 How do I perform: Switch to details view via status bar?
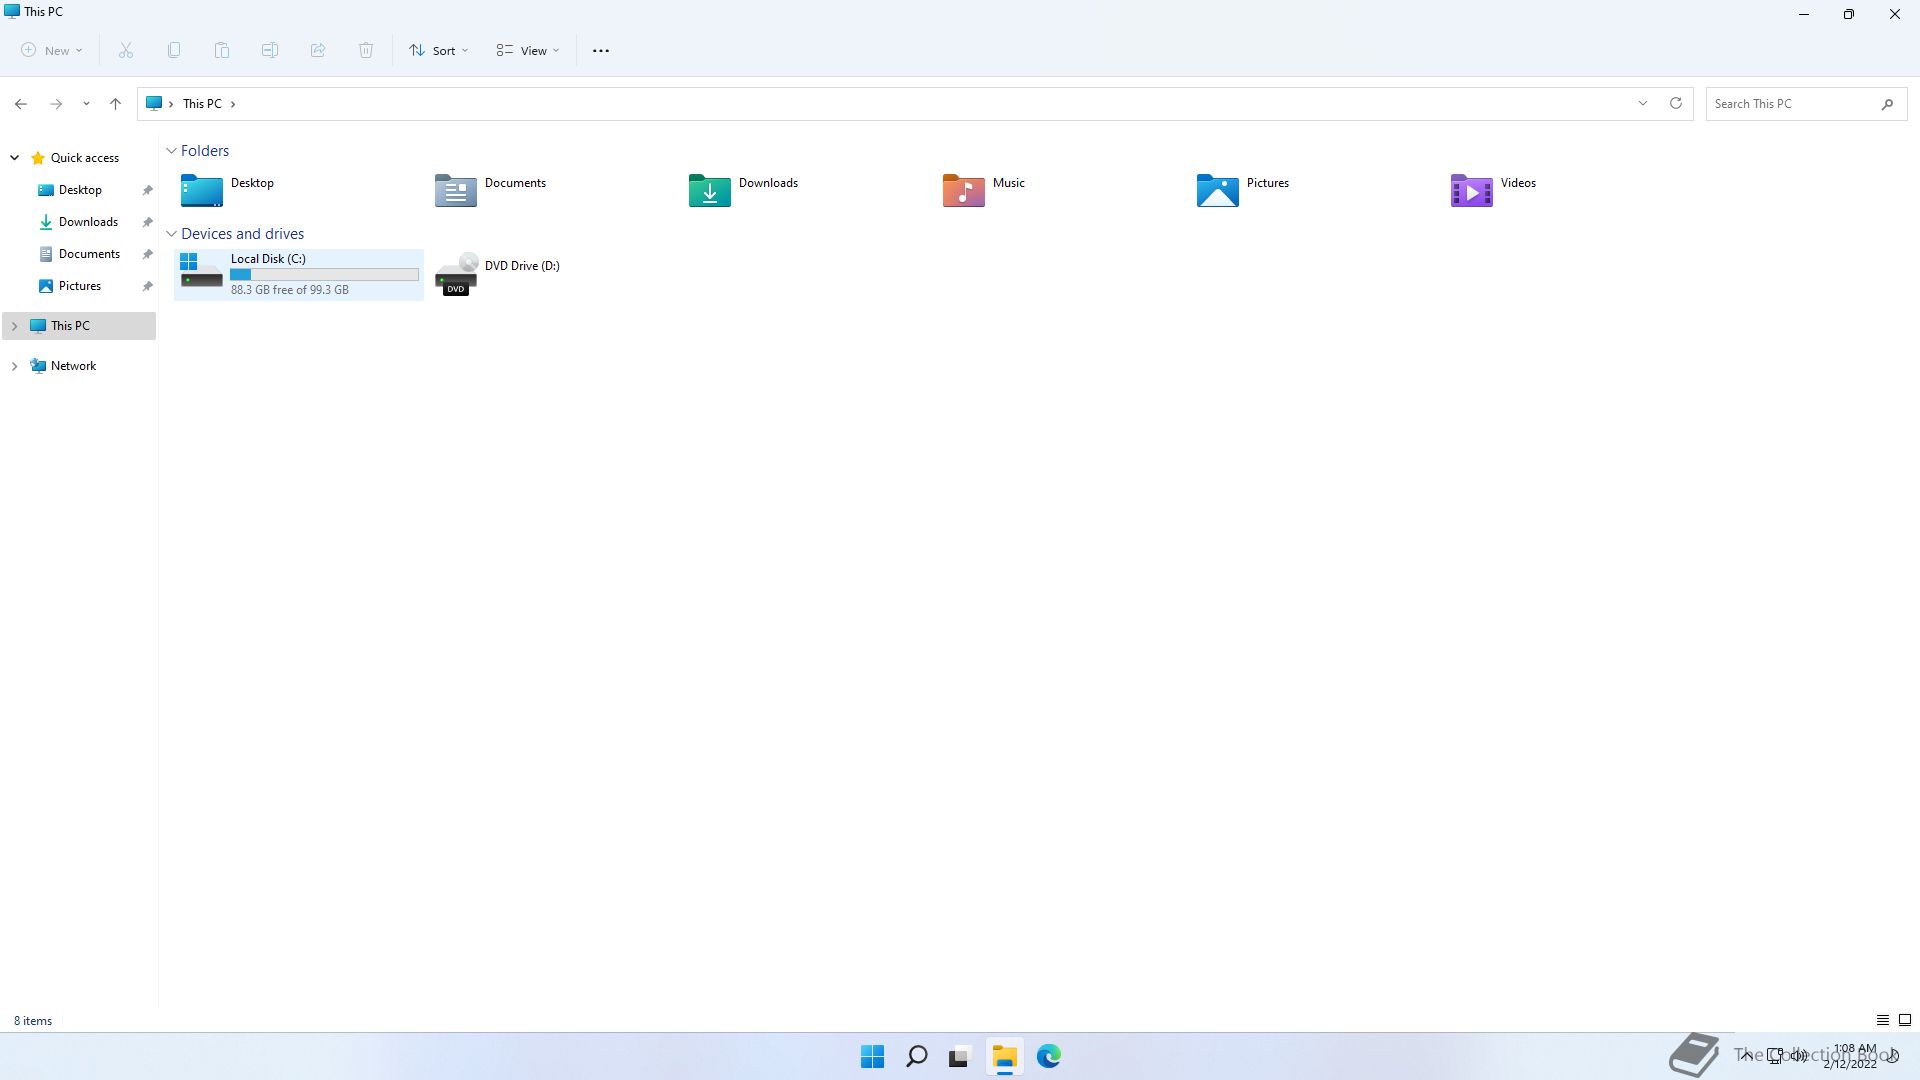click(x=1882, y=1020)
